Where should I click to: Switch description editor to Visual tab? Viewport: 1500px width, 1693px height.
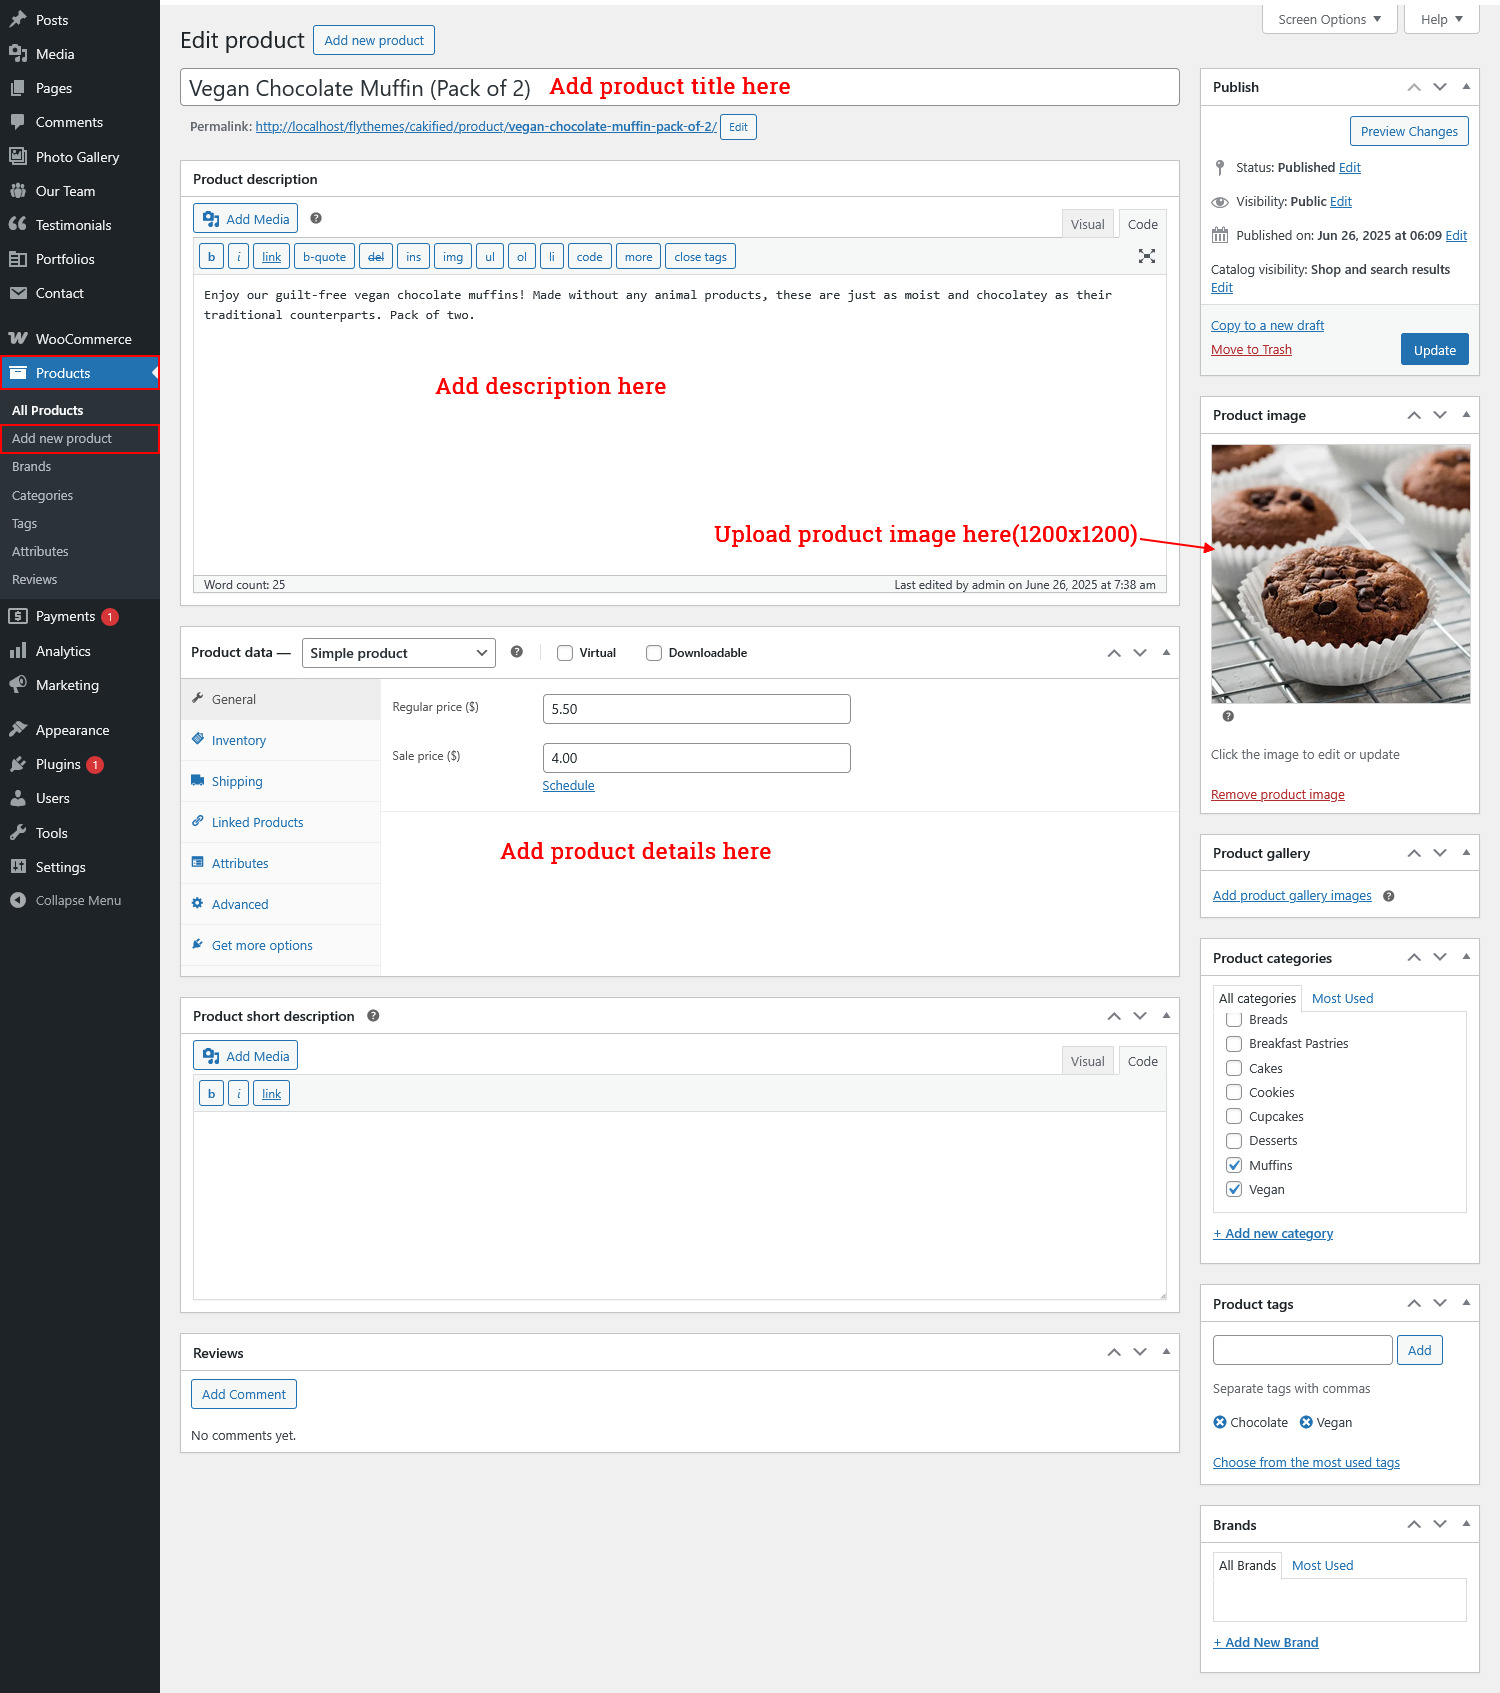(x=1087, y=224)
